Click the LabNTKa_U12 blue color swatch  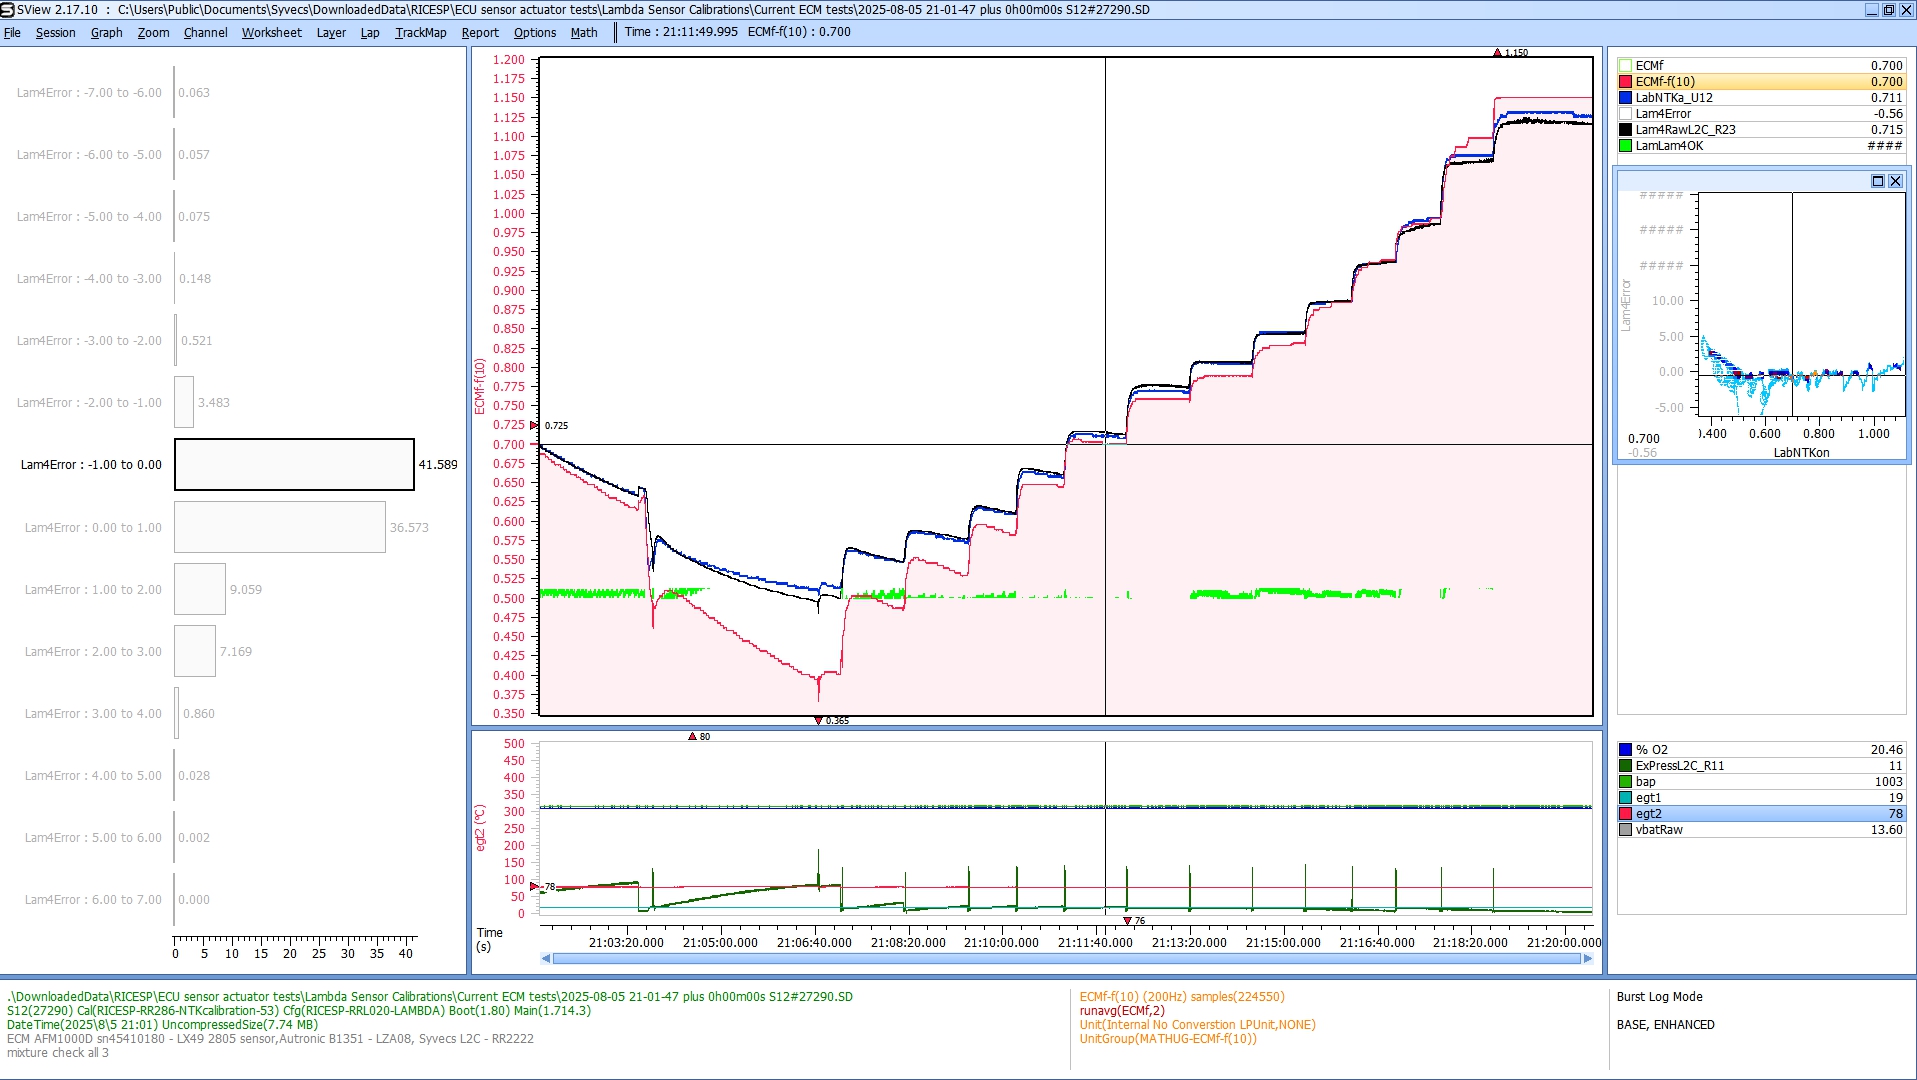1625,98
